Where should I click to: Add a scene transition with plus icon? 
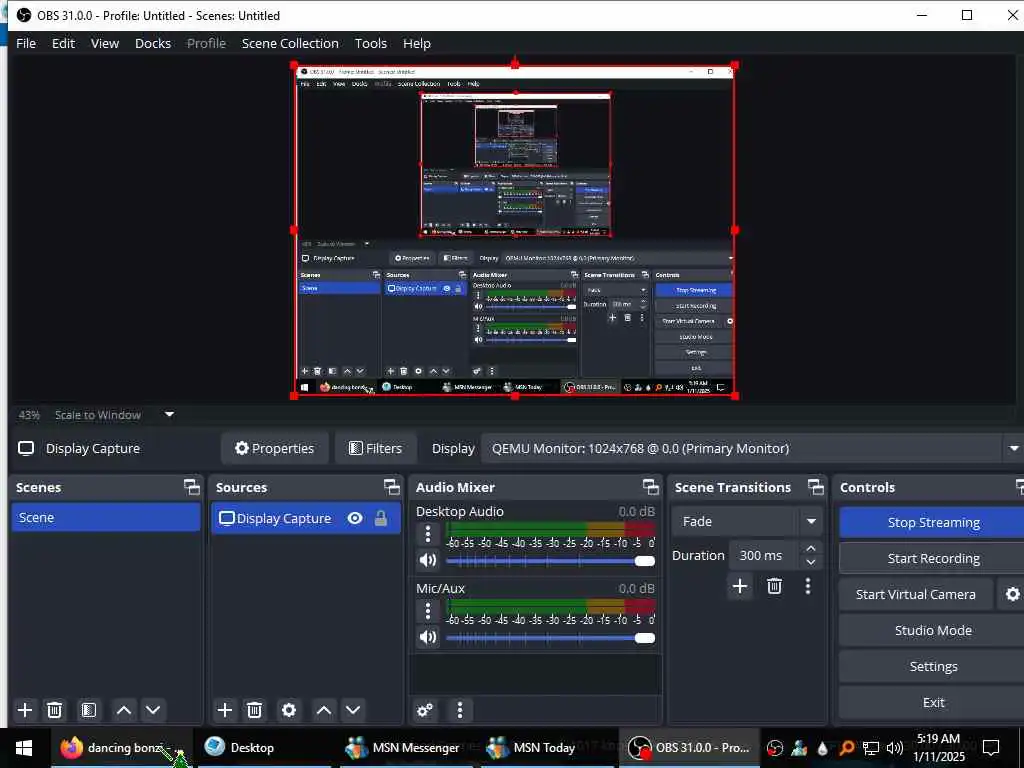[740, 586]
